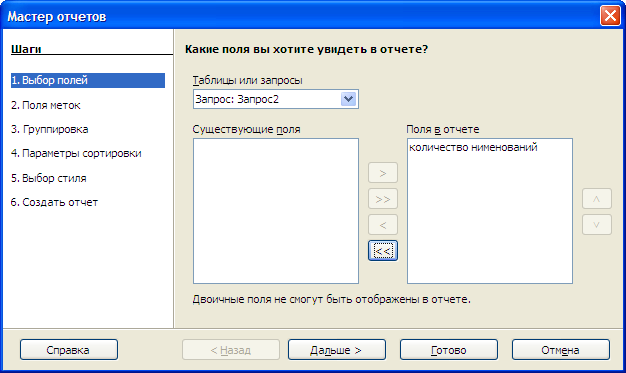Click the Запрос: Запрос2 combo box field
Screen dimensions: 626x373
(x=275, y=99)
